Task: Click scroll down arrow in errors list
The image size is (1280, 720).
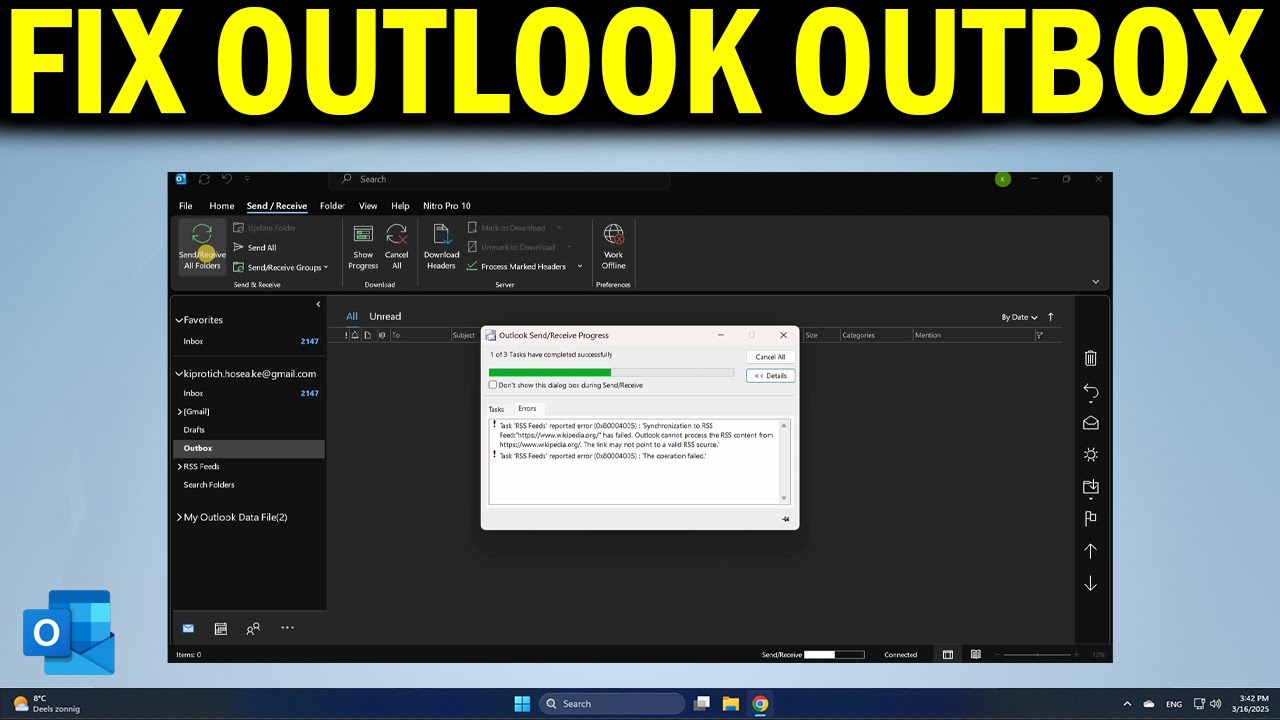Action: pos(784,498)
